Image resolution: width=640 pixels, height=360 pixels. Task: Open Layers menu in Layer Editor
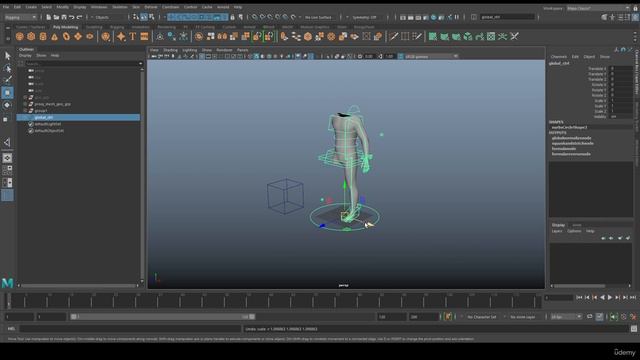click(557, 231)
